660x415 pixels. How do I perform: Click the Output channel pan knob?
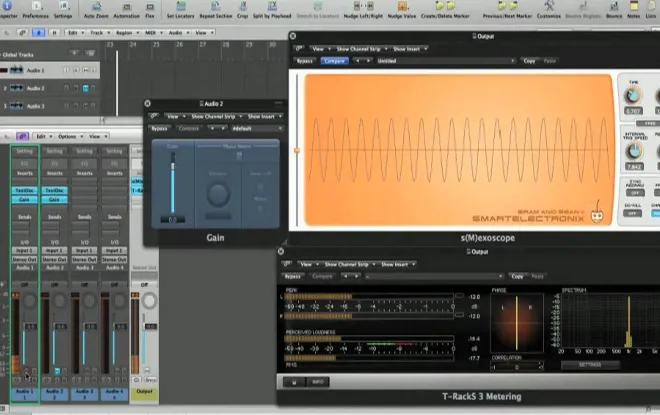149,301
